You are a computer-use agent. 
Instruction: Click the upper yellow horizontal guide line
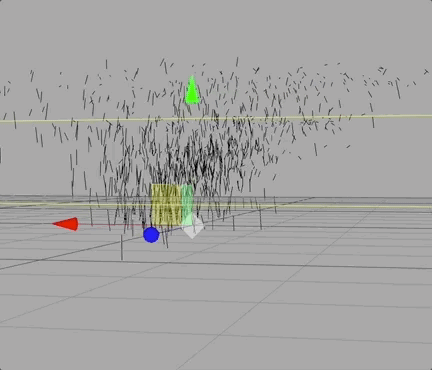pyautogui.click(x=216, y=118)
